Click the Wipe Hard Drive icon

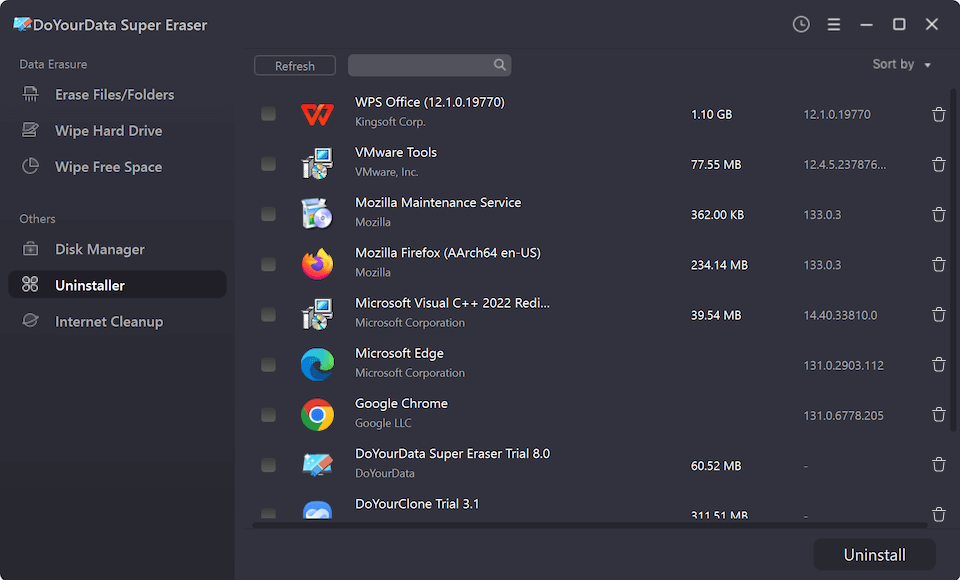point(30,130)
